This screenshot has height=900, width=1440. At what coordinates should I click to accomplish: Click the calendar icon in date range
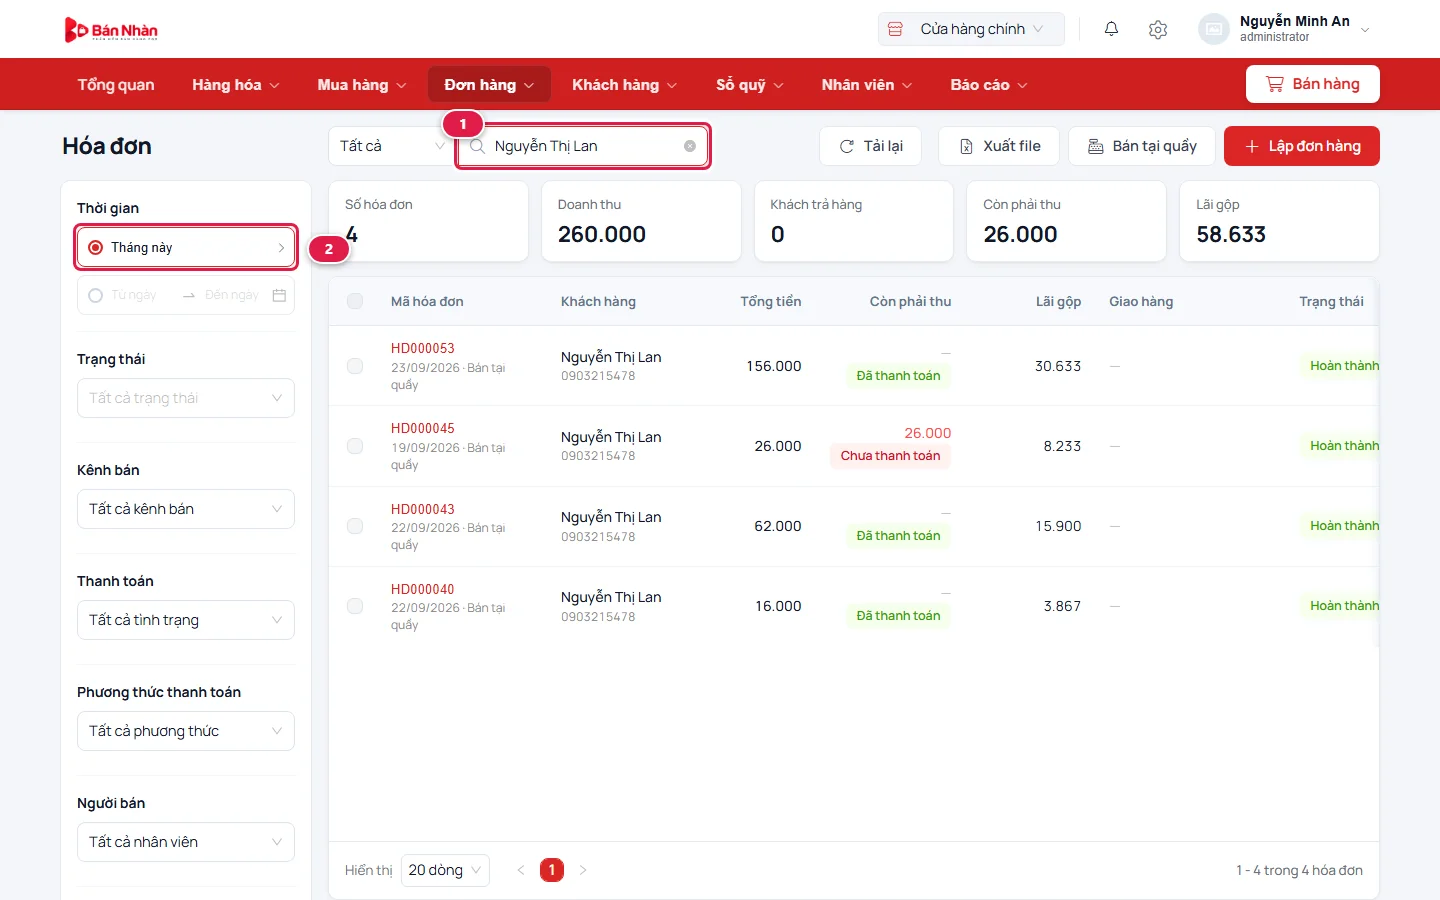(x=279, y=295)
